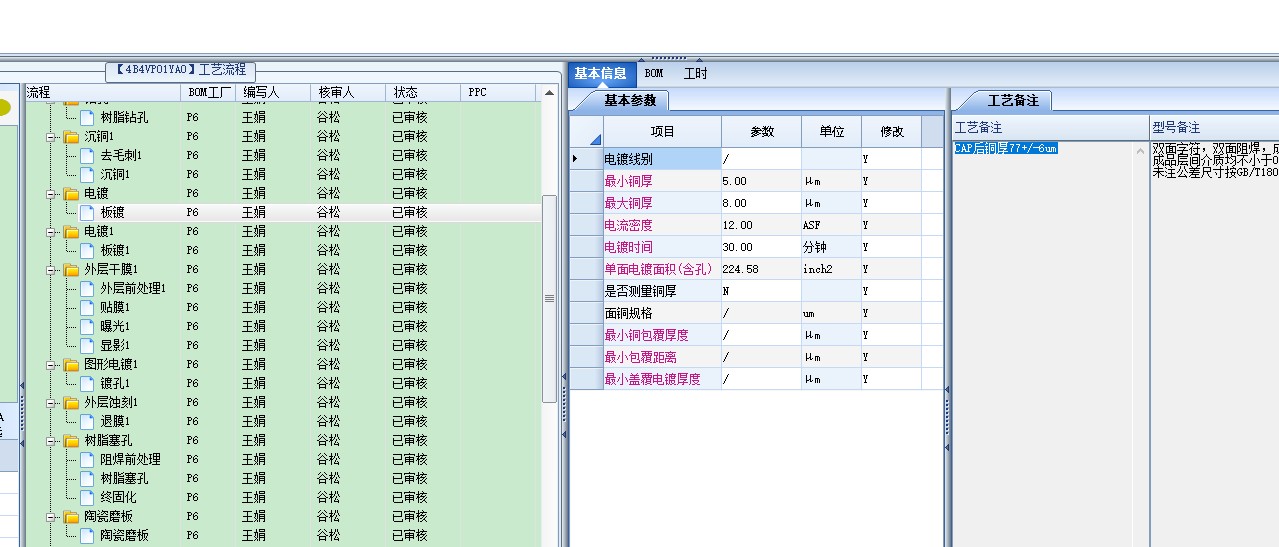Click the document icon beside 阻焊前处理
The height and width of the screenshot is (547, 1279).
(x=87, y=459)
